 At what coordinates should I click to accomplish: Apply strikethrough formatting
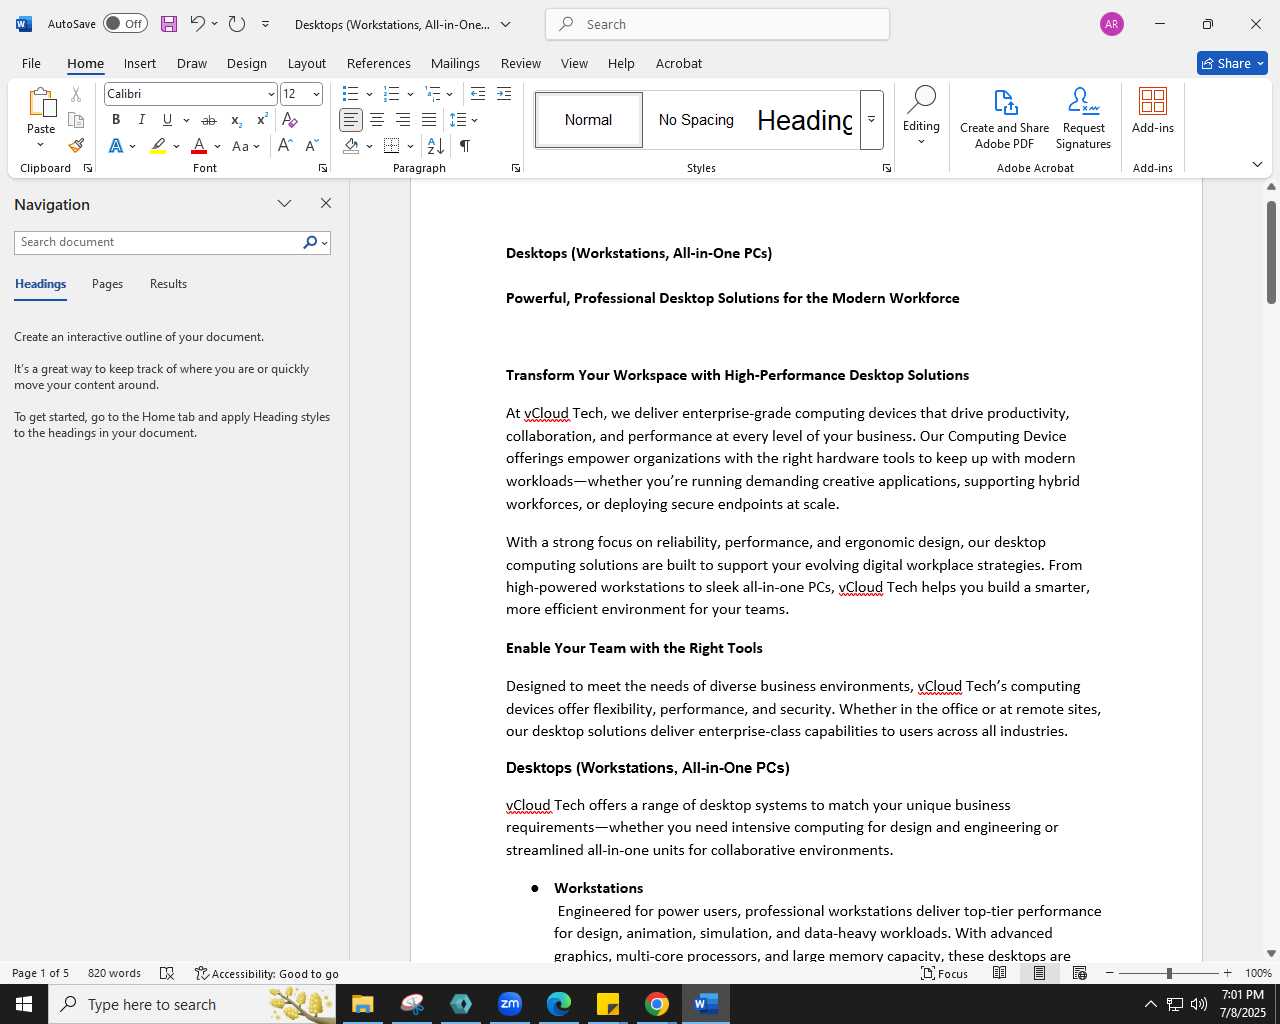[x=209, y=120]
